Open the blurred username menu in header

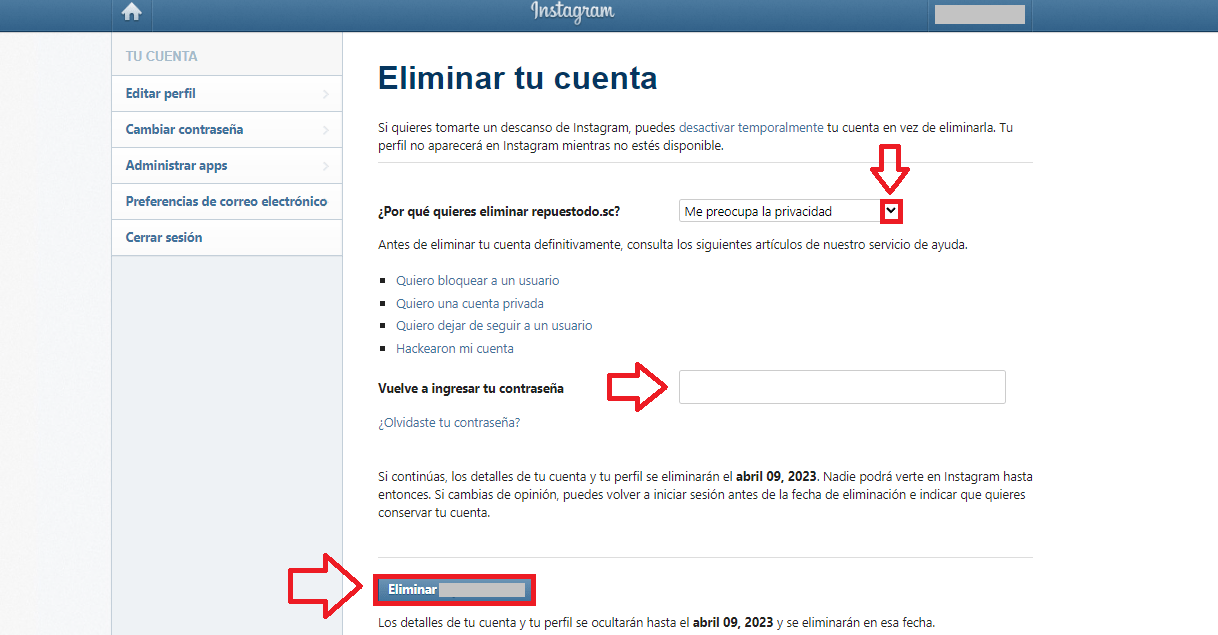pos(979,14)
